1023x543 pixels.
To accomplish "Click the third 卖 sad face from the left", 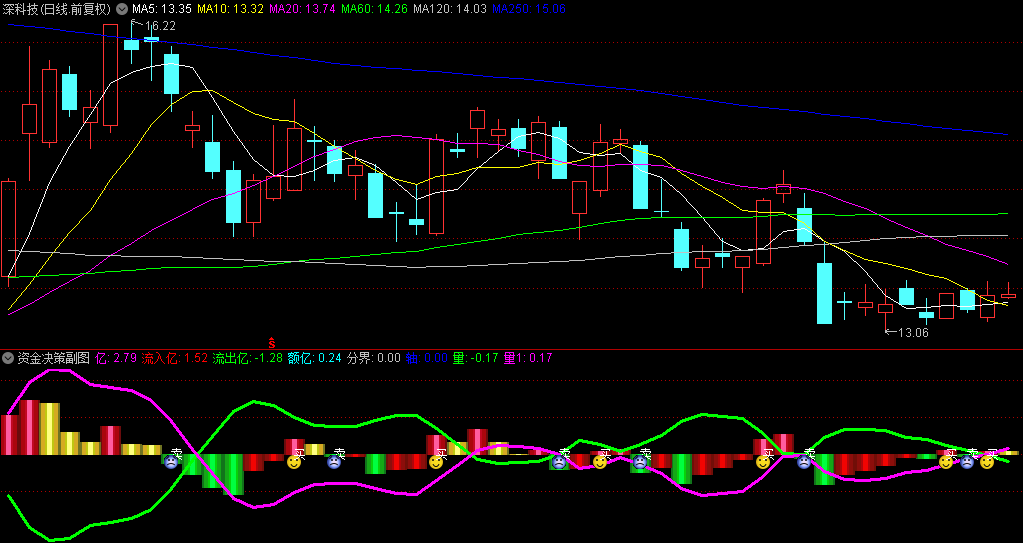I will pyautogui.click(x=559, y=462).
